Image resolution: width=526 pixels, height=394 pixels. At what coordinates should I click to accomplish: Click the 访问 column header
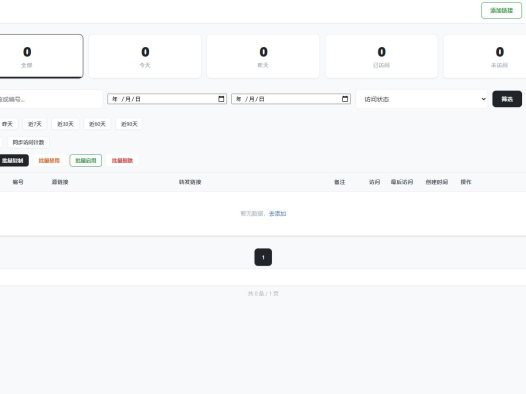coord(374,182)
